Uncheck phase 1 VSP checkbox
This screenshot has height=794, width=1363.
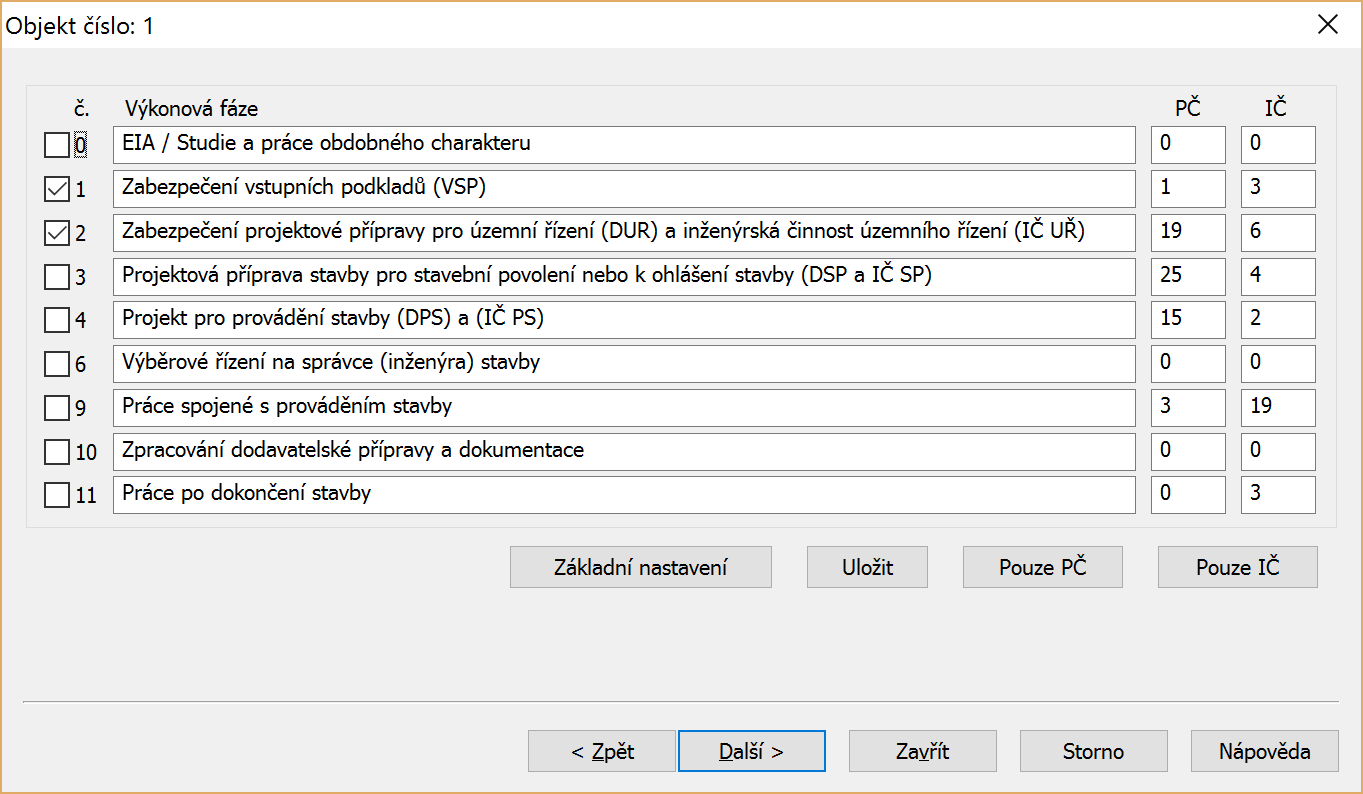coord(57,189)
